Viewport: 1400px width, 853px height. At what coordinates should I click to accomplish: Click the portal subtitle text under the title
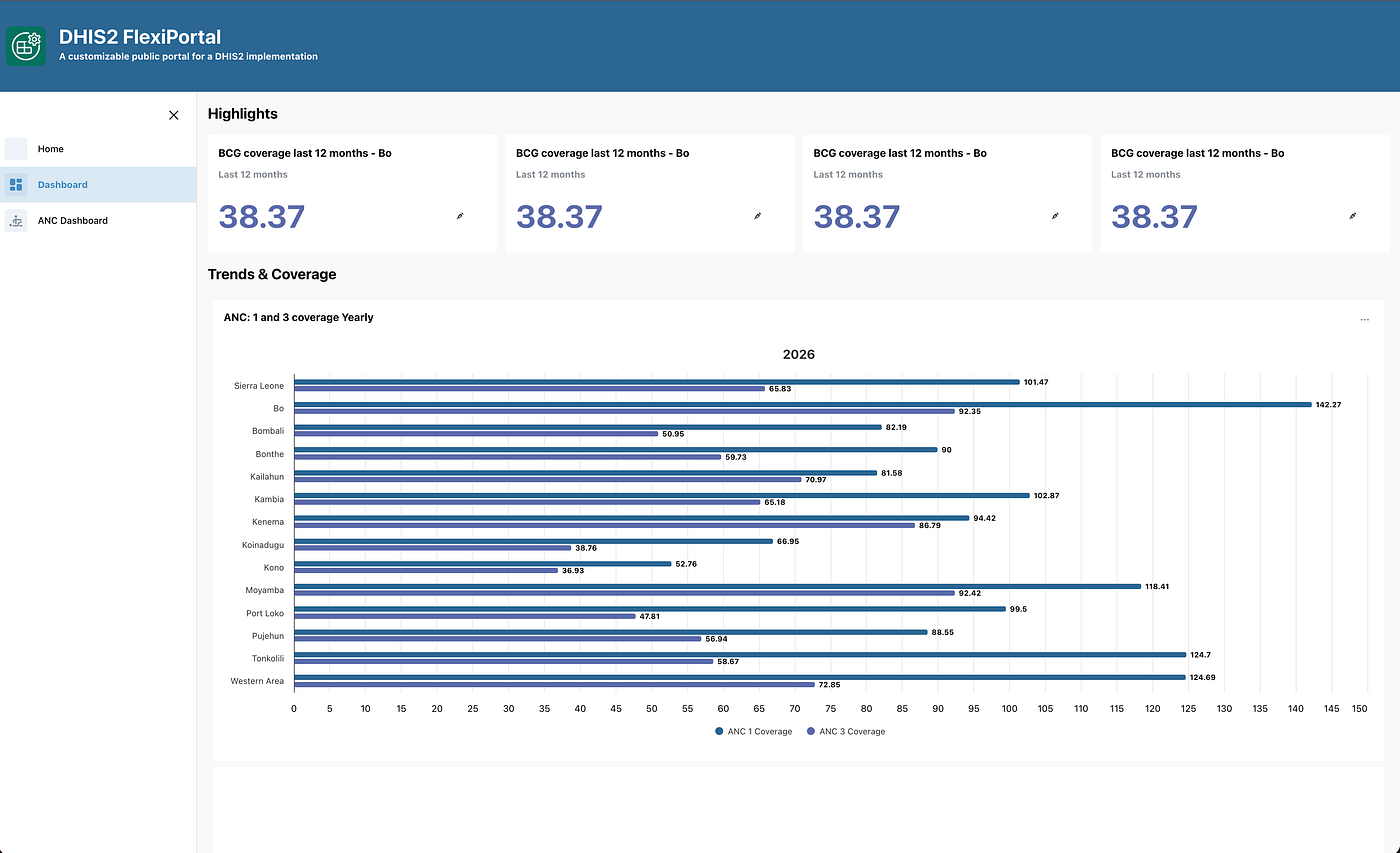188,57
